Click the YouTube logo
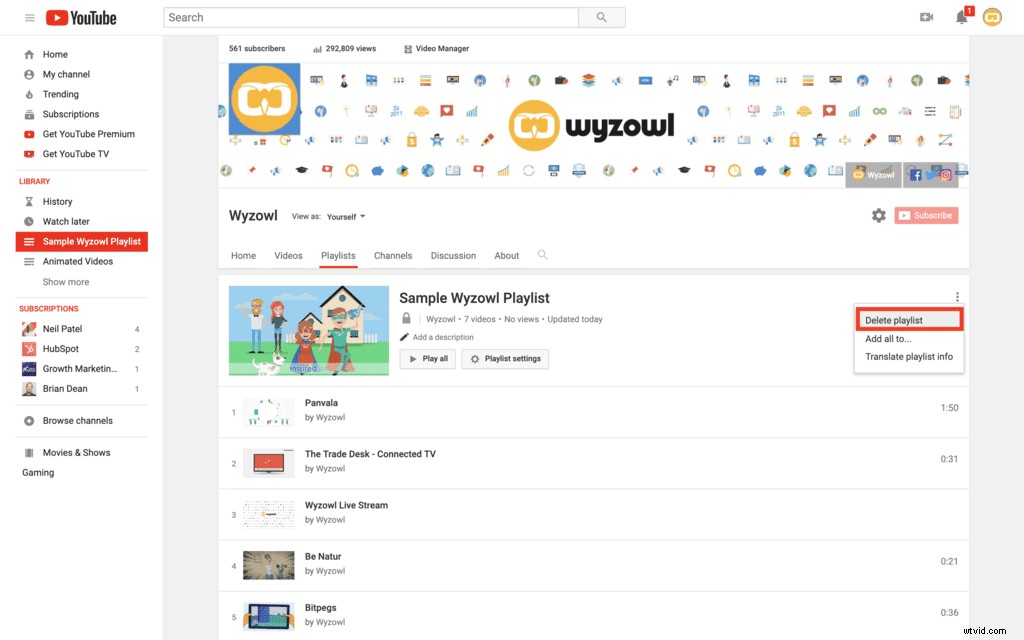Screen dimensions: 1024x640 81,18
